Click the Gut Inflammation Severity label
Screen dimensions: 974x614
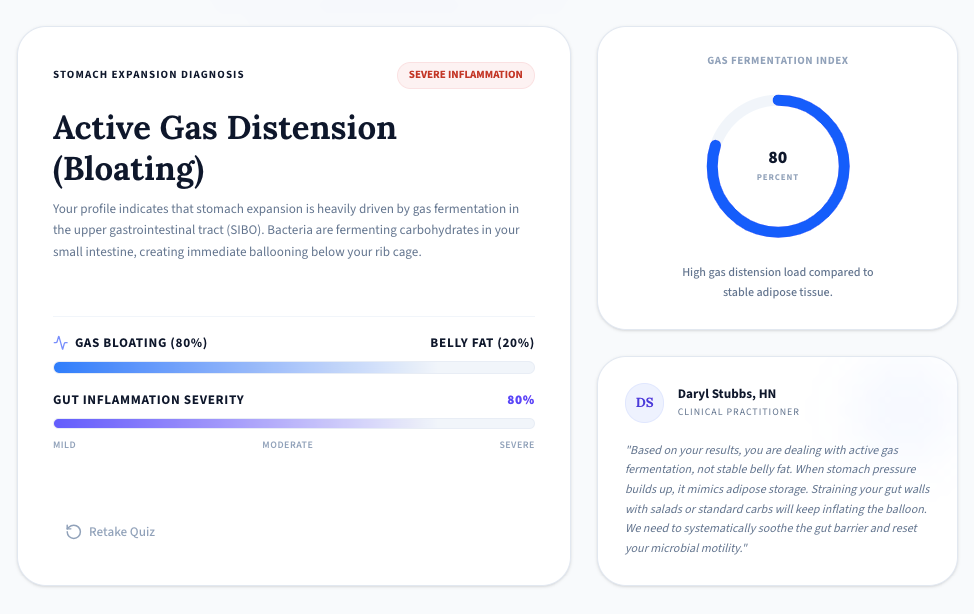(x=148, y=400)
